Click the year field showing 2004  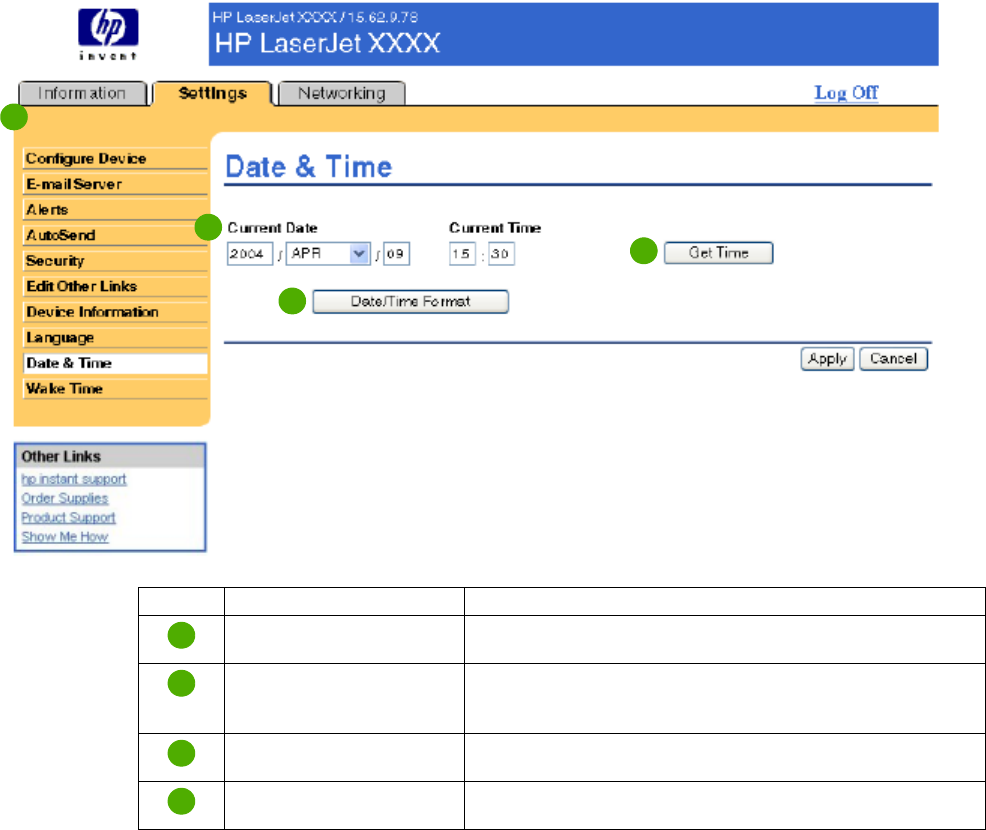(x=249, y=255)
